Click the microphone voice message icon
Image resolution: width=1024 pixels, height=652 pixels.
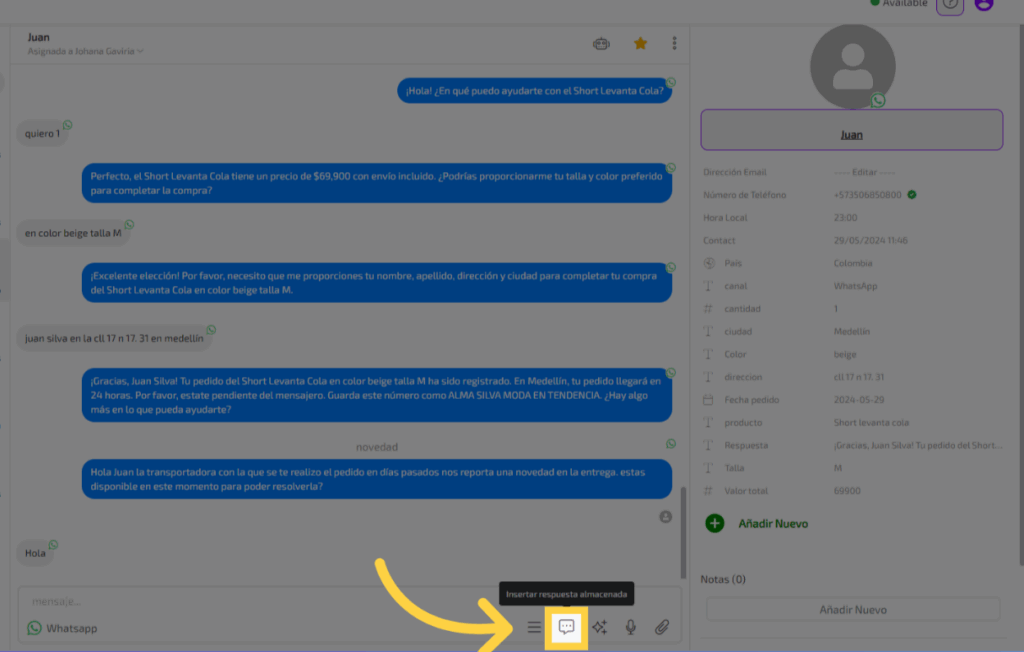(x=631, y=628)
